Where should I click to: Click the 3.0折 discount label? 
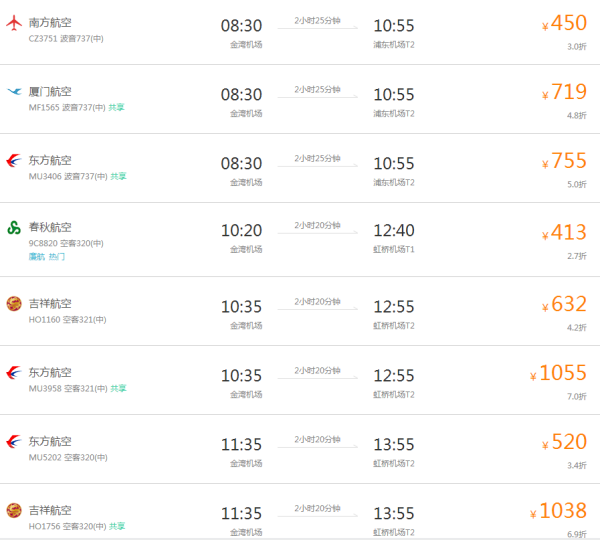tap(577, 47)
